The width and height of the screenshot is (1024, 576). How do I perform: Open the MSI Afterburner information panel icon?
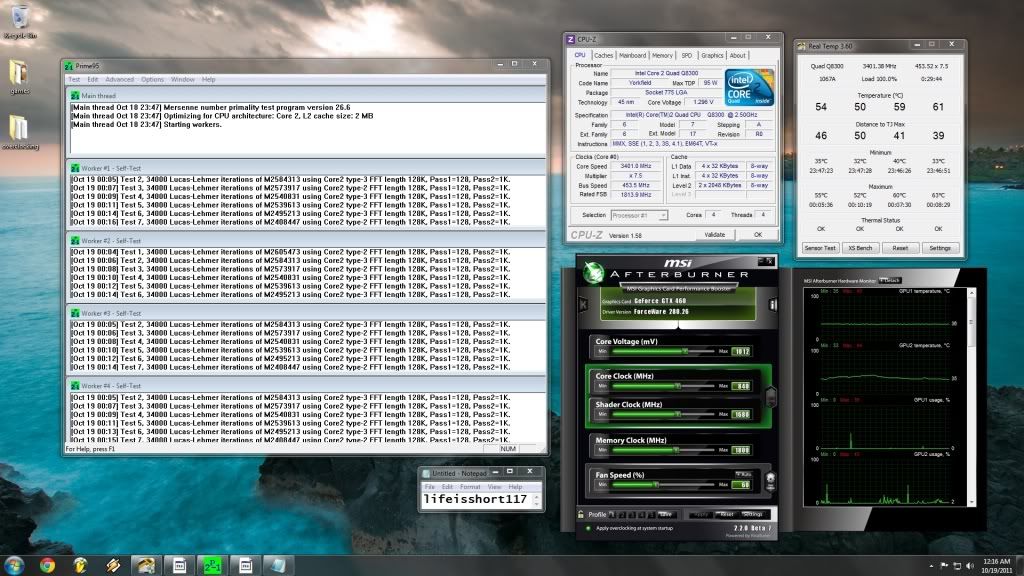(x=773, y=304)
